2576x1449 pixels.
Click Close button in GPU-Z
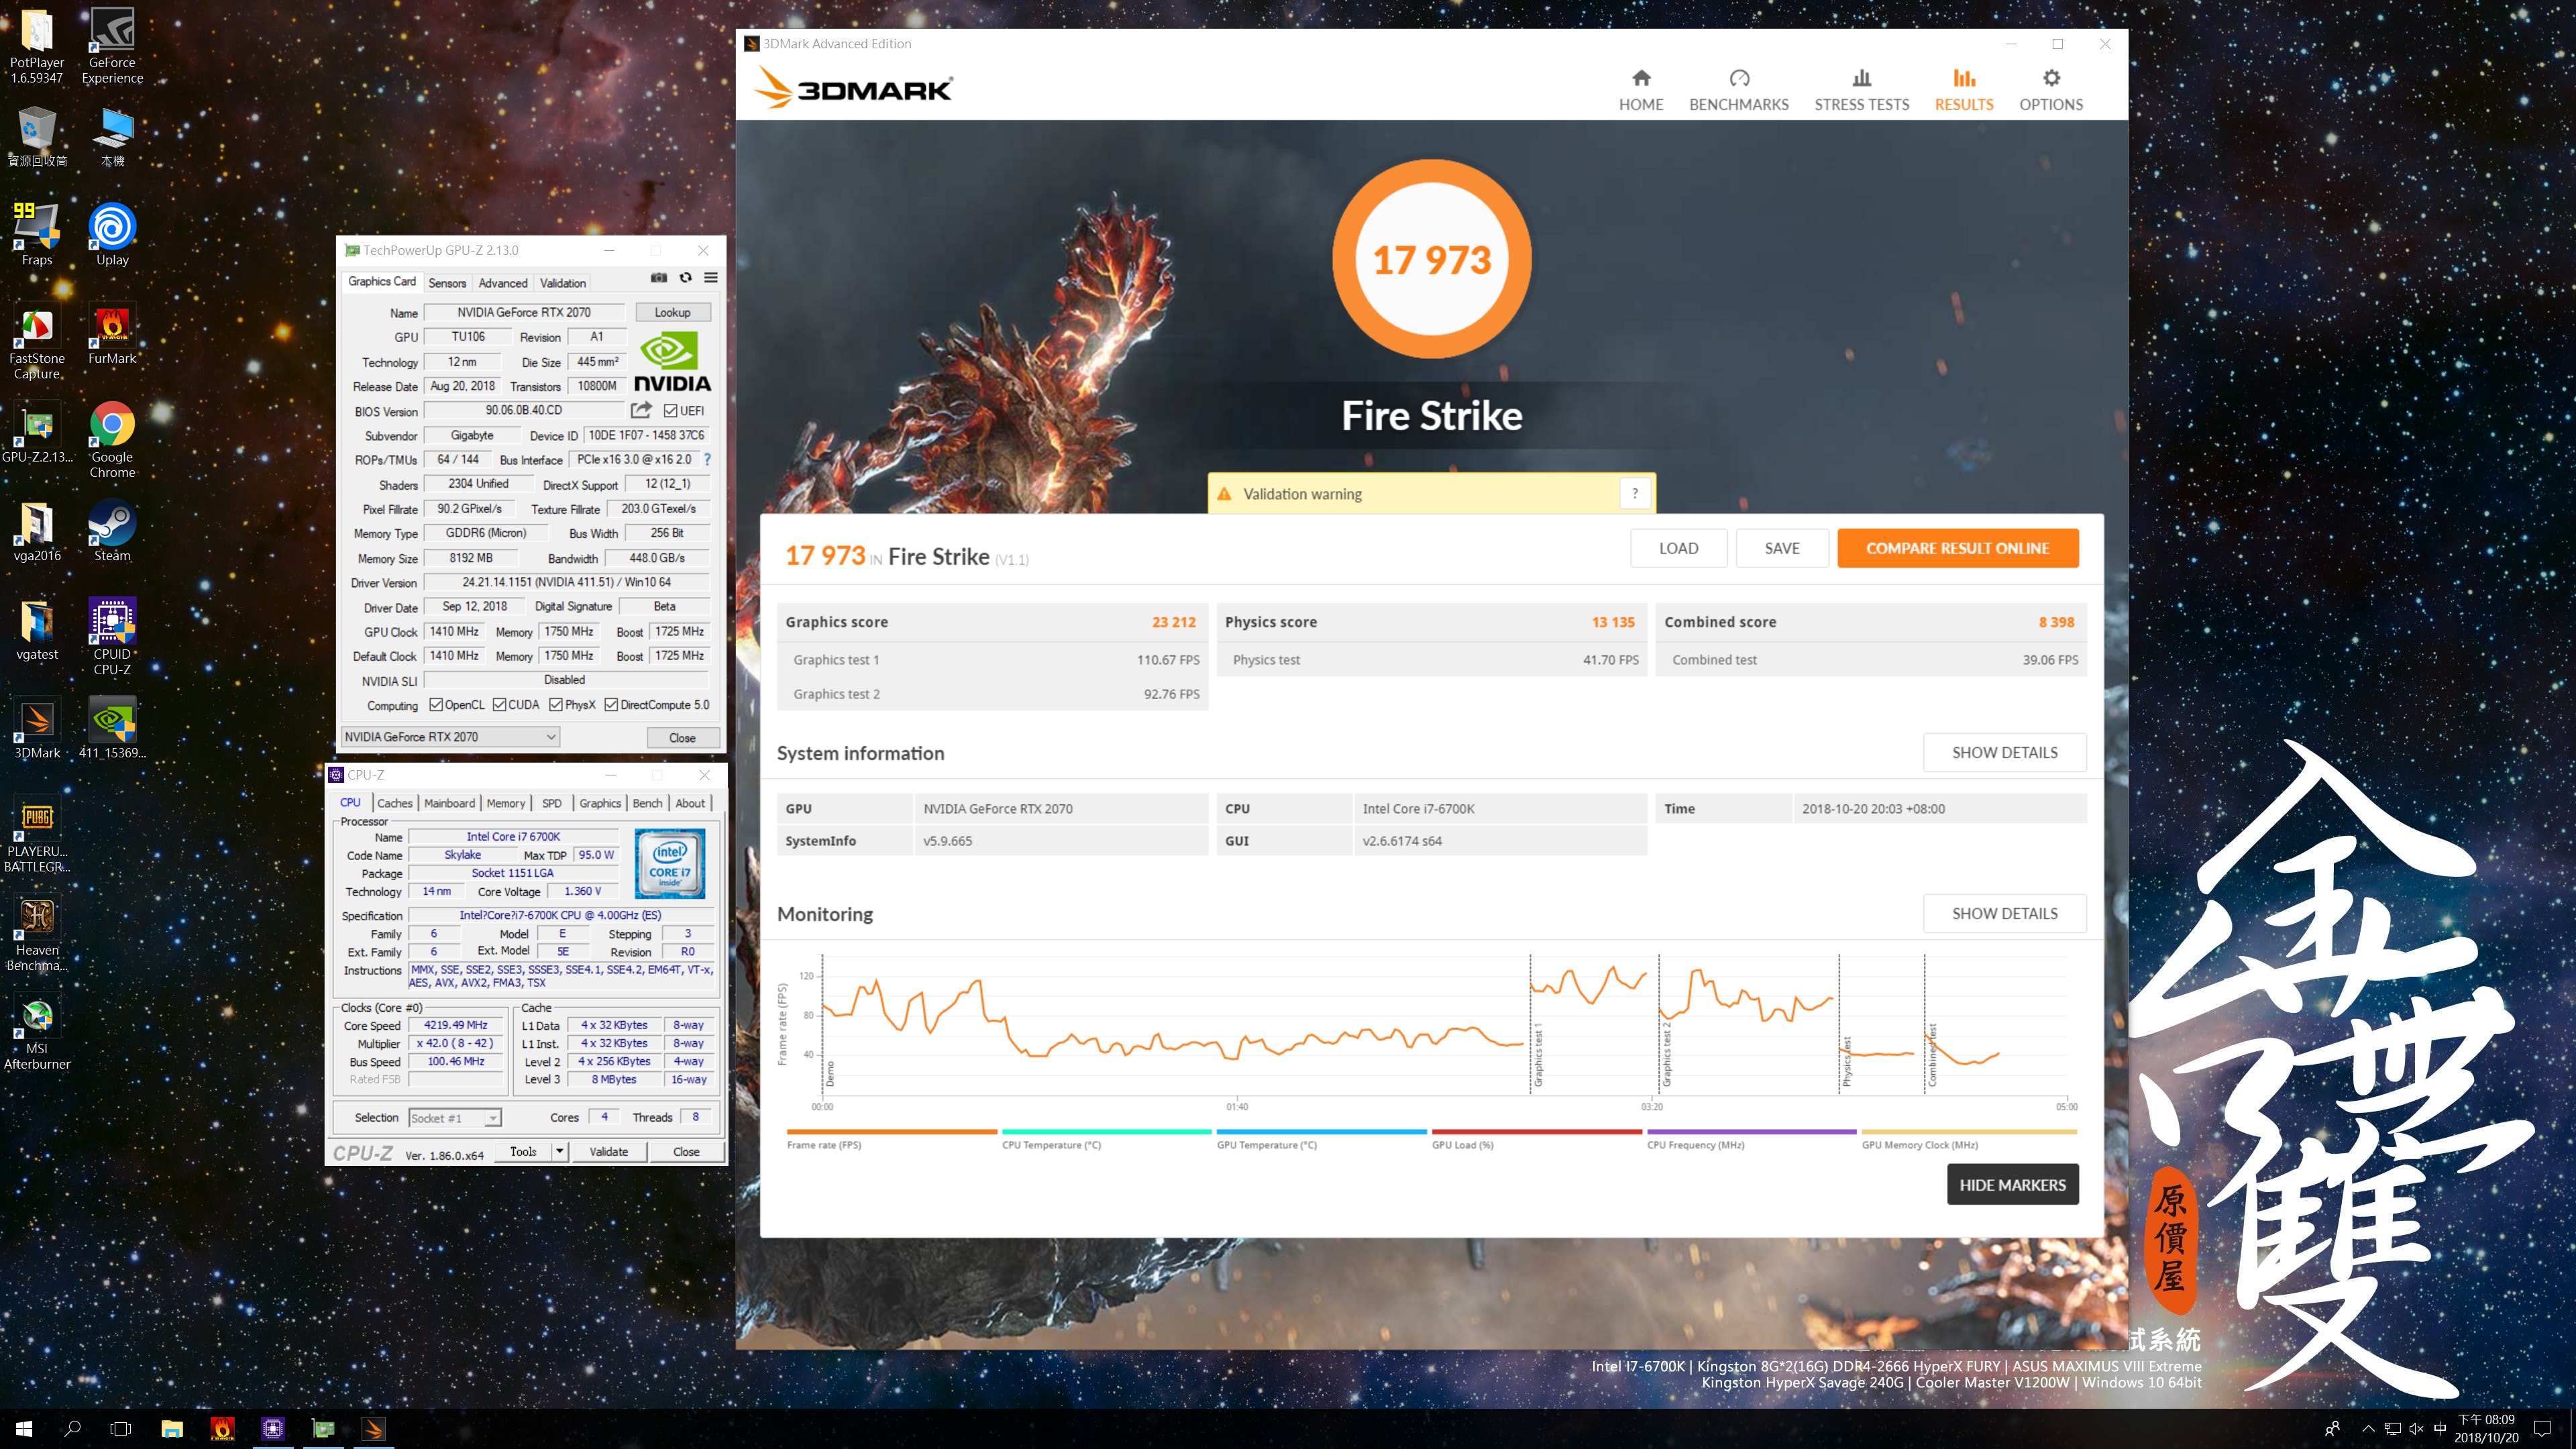point(682,738)
